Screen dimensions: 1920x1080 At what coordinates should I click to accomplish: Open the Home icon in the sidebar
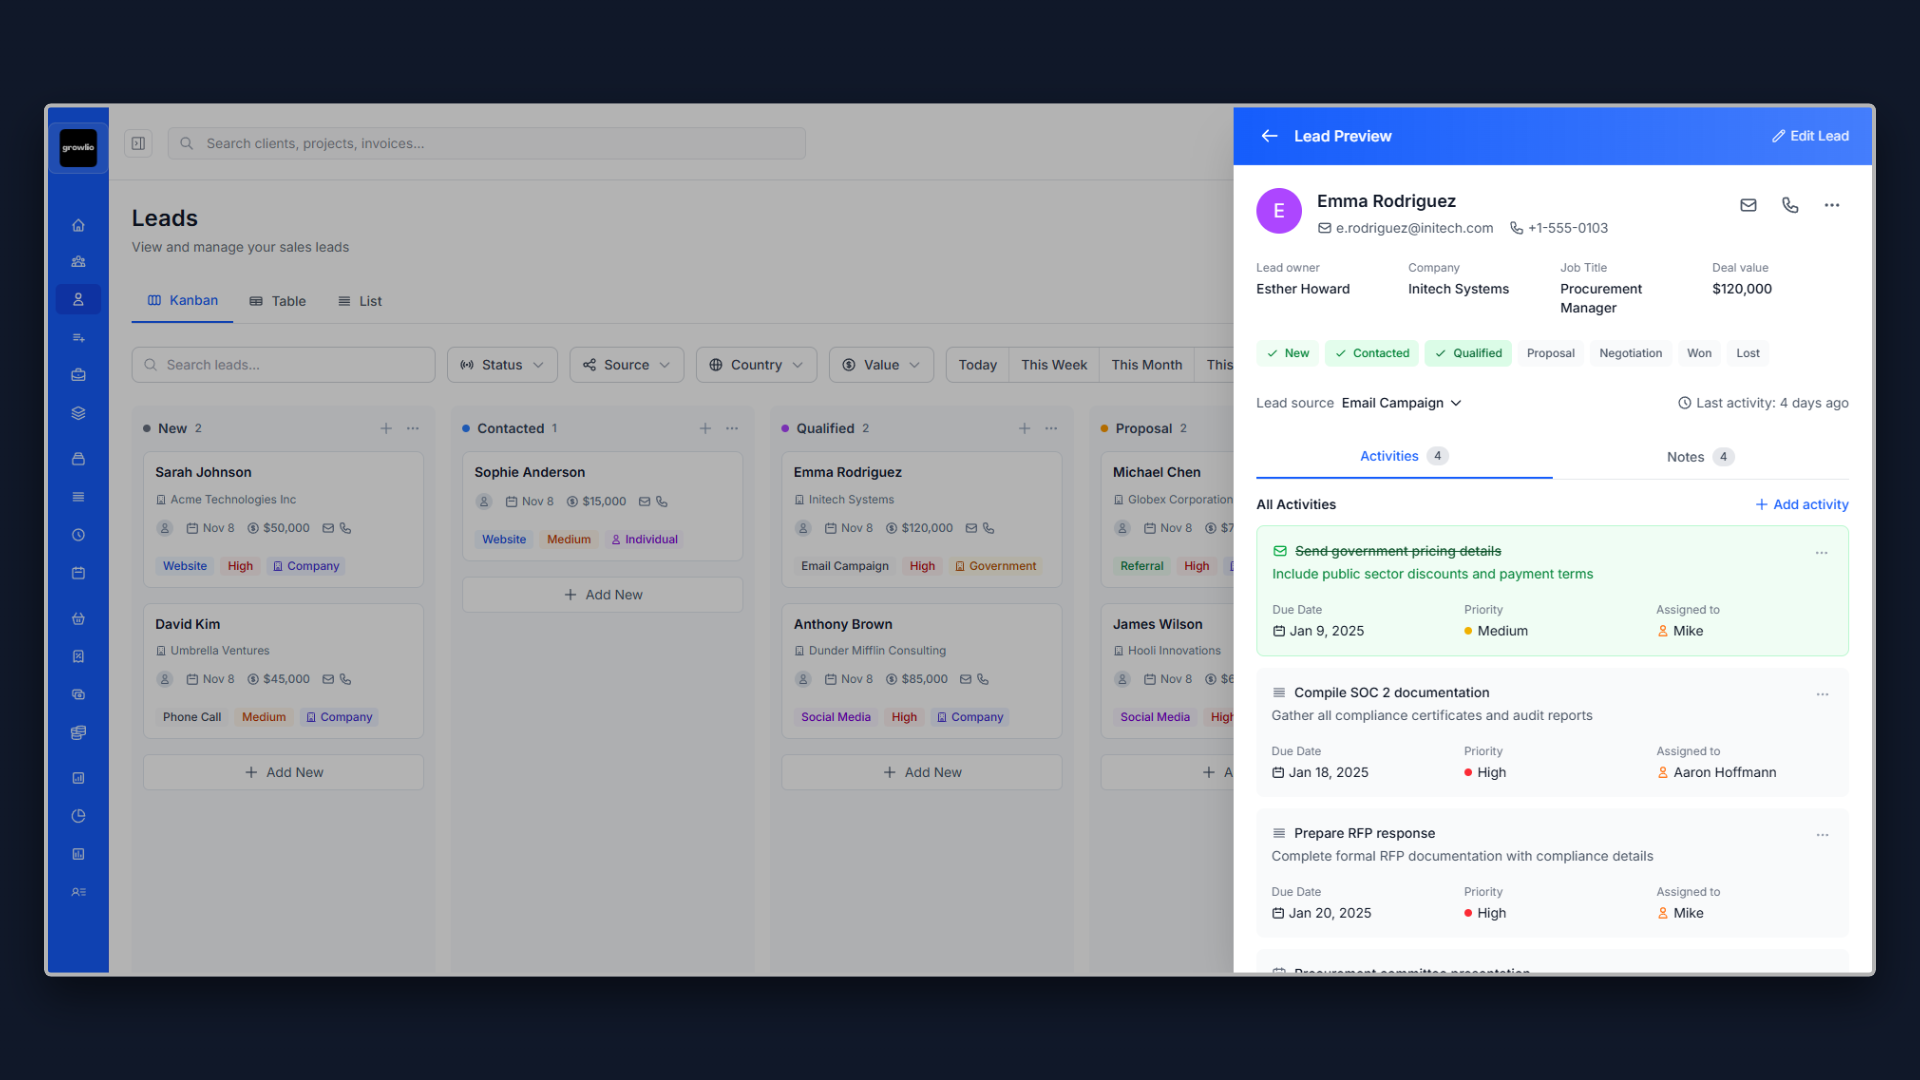pyautogui.click(x=78, y=225)
